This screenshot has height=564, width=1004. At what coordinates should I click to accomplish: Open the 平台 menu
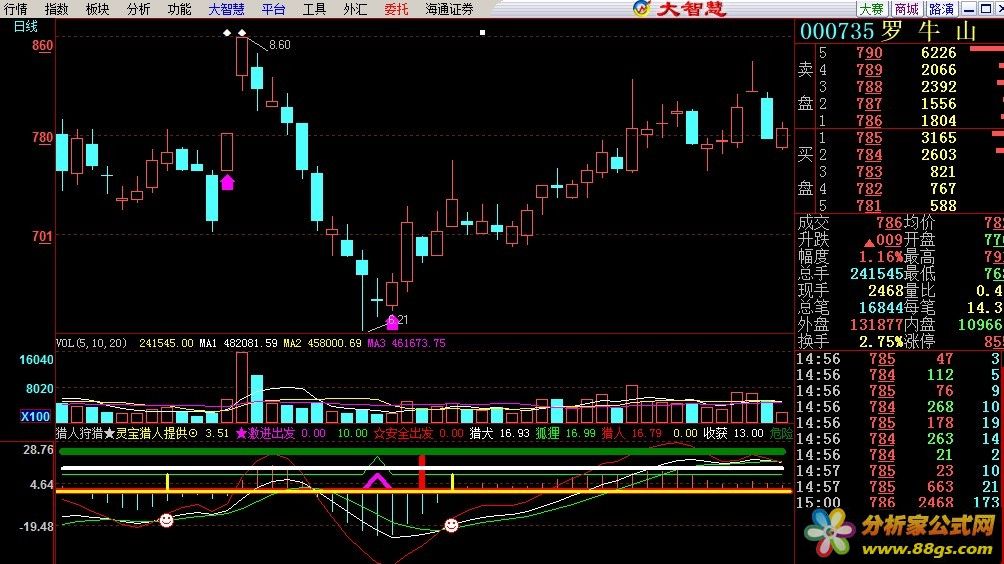pyautogui.click(x=273, y=9)
